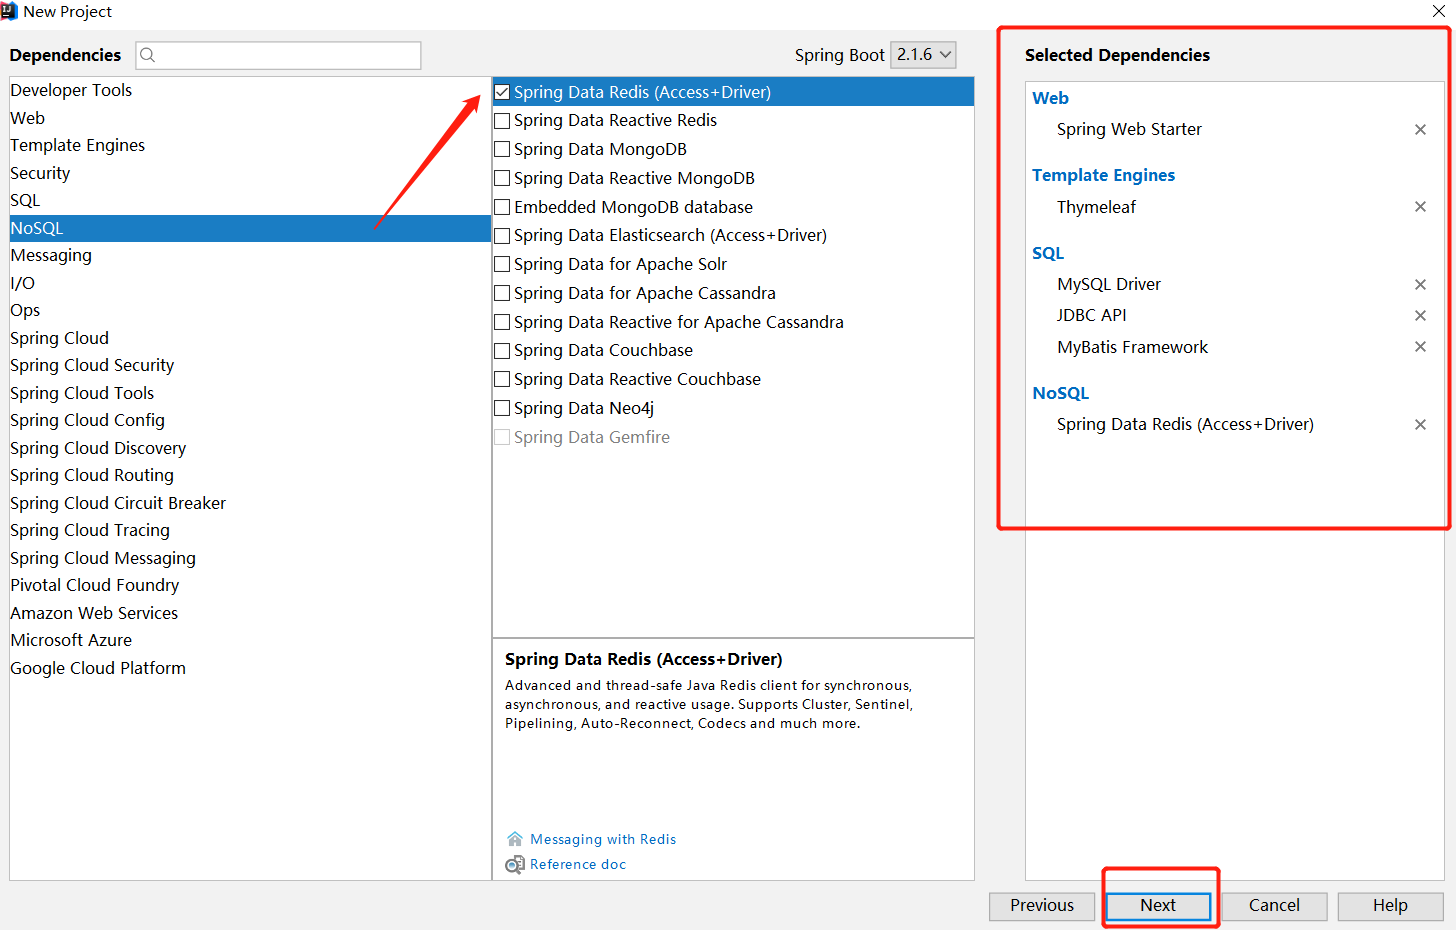Screen dimensions: 1456x930
Task: Check Spring Data for Apache Solr
Action: pos(502,265)
